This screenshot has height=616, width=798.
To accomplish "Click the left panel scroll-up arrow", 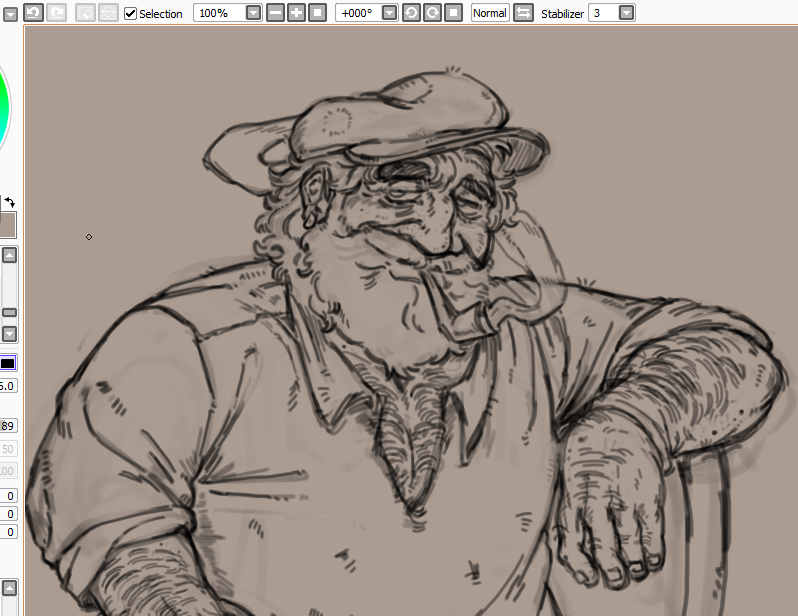I will coord(10,255).
